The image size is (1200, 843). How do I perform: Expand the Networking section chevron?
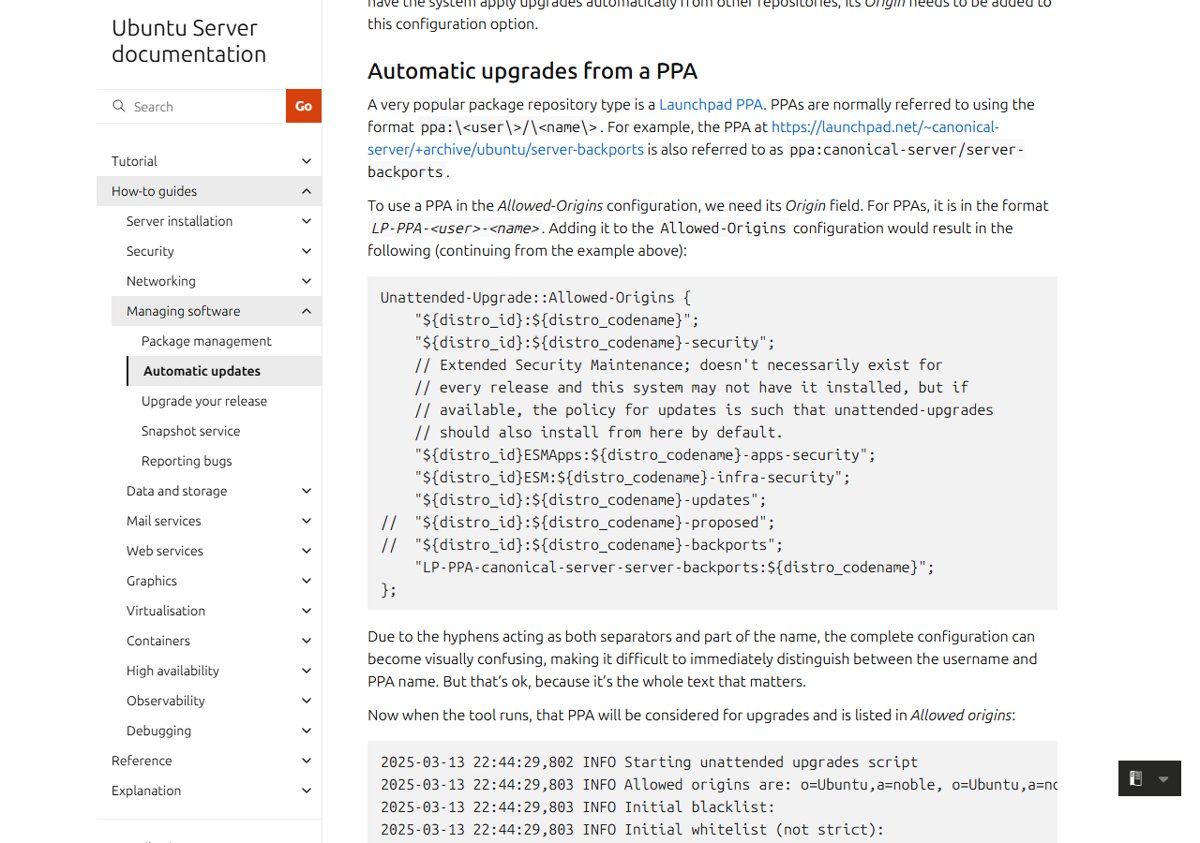tap(306, 281)
